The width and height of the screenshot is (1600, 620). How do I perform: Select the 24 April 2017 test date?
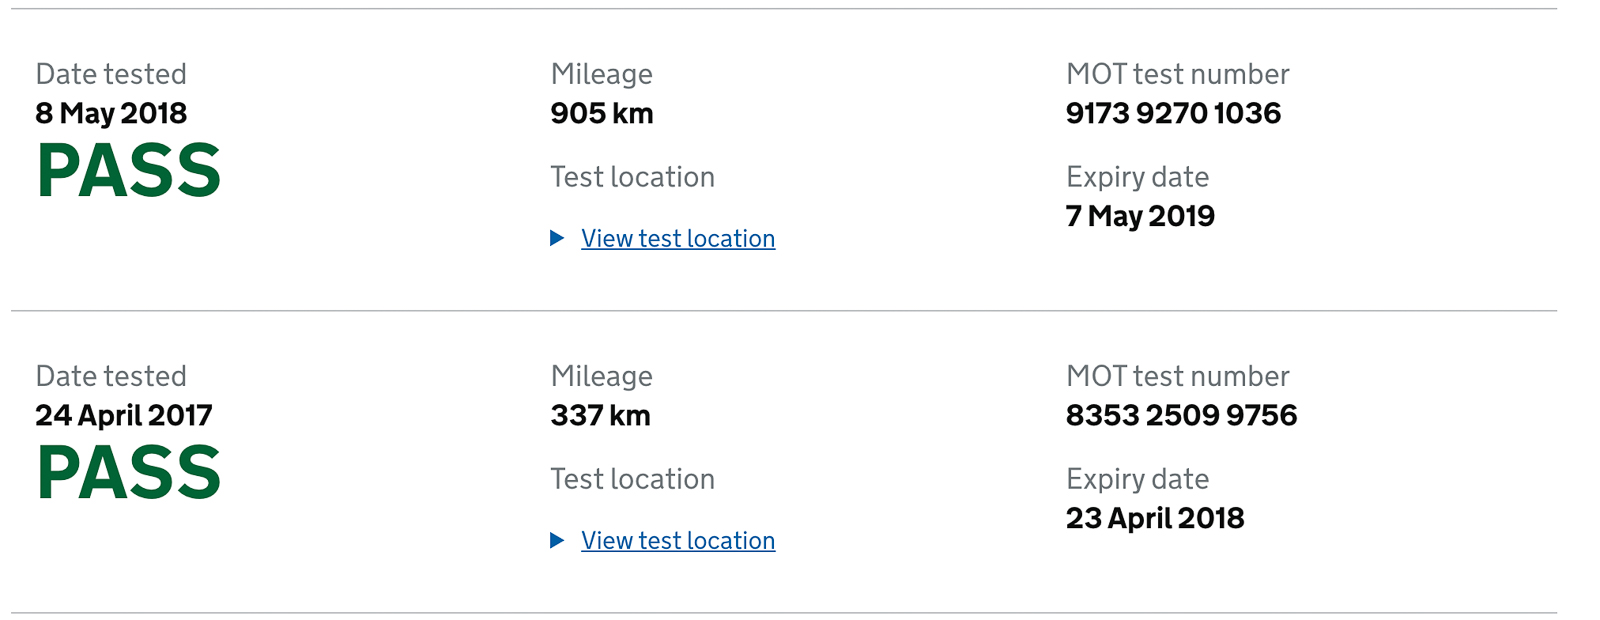pos(124,415)
